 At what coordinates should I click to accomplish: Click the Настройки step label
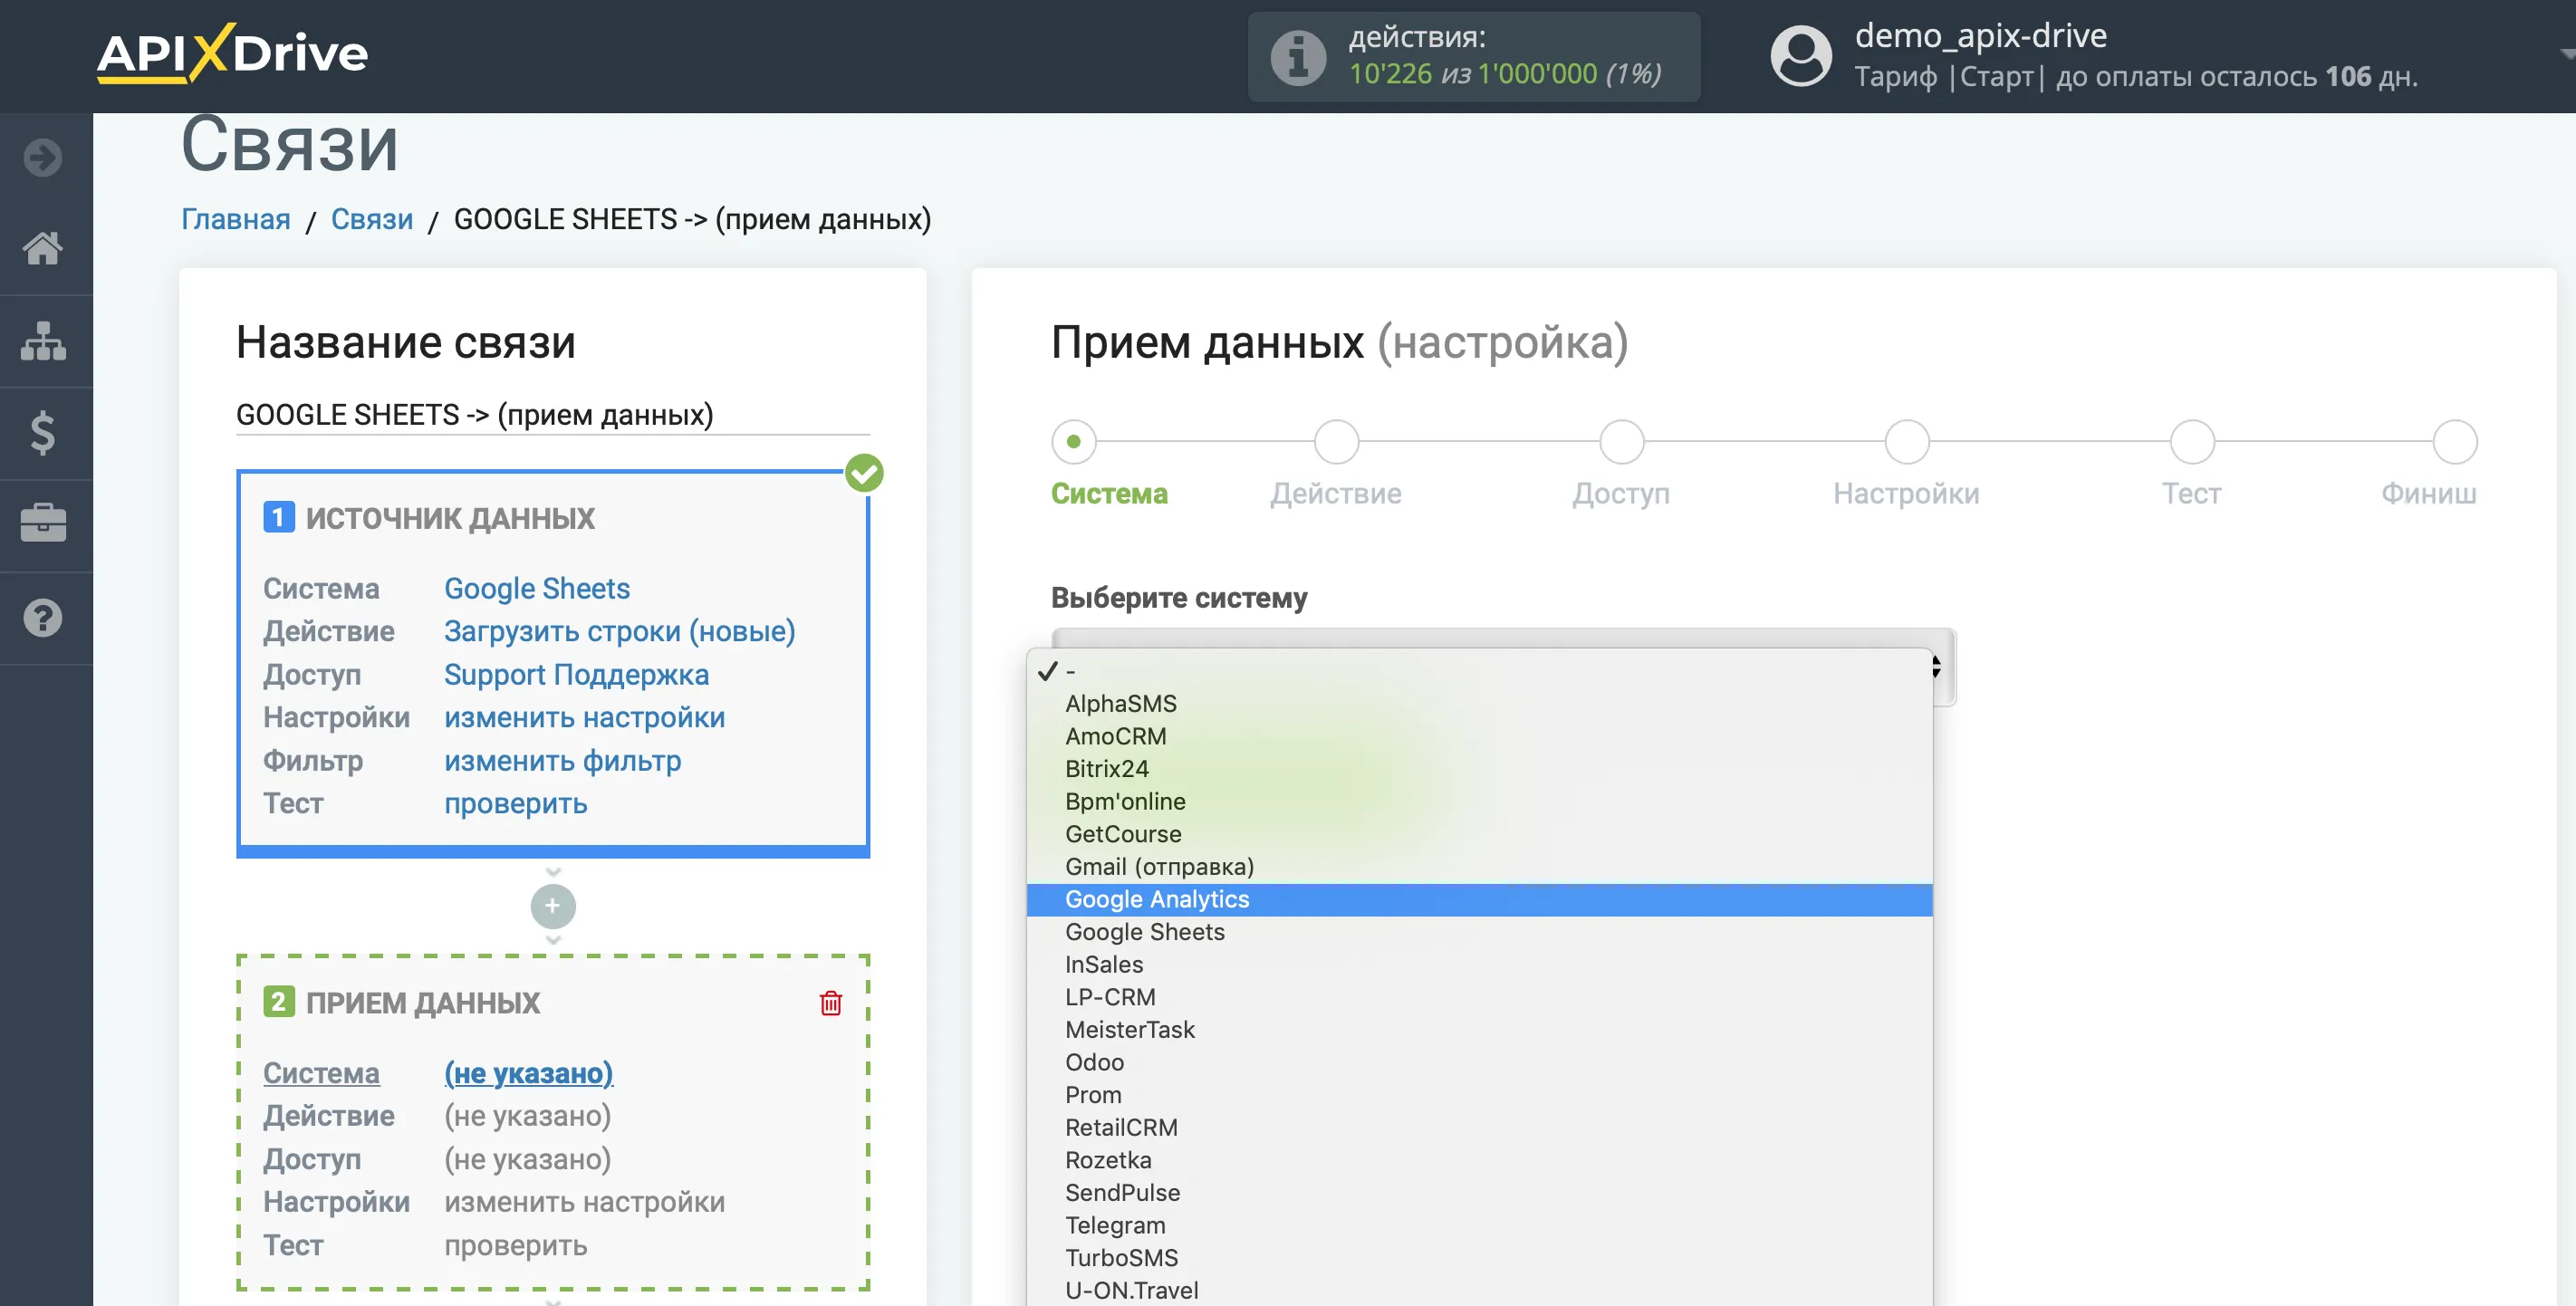click(1906, 493)
